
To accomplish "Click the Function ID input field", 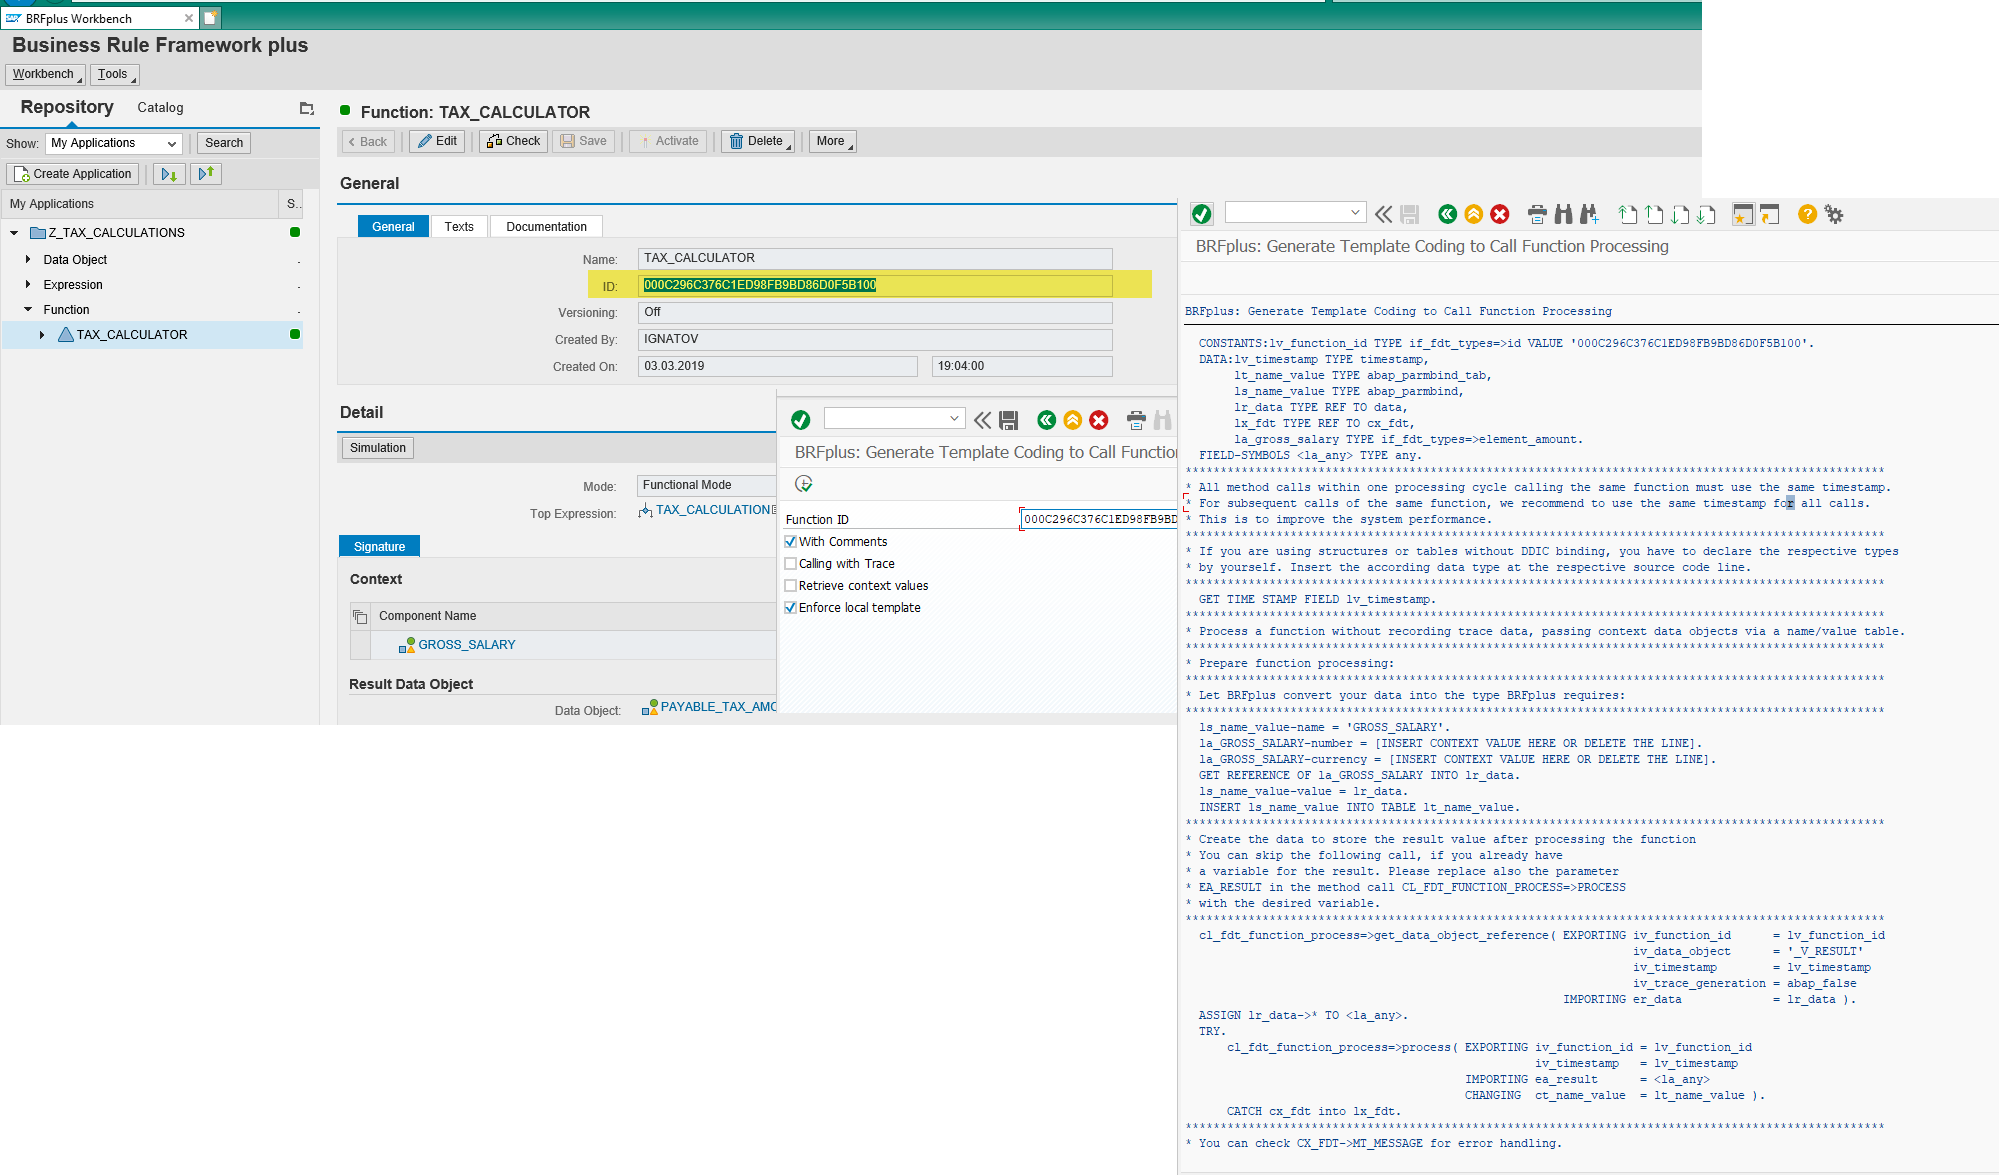I will click(1098, 519).
